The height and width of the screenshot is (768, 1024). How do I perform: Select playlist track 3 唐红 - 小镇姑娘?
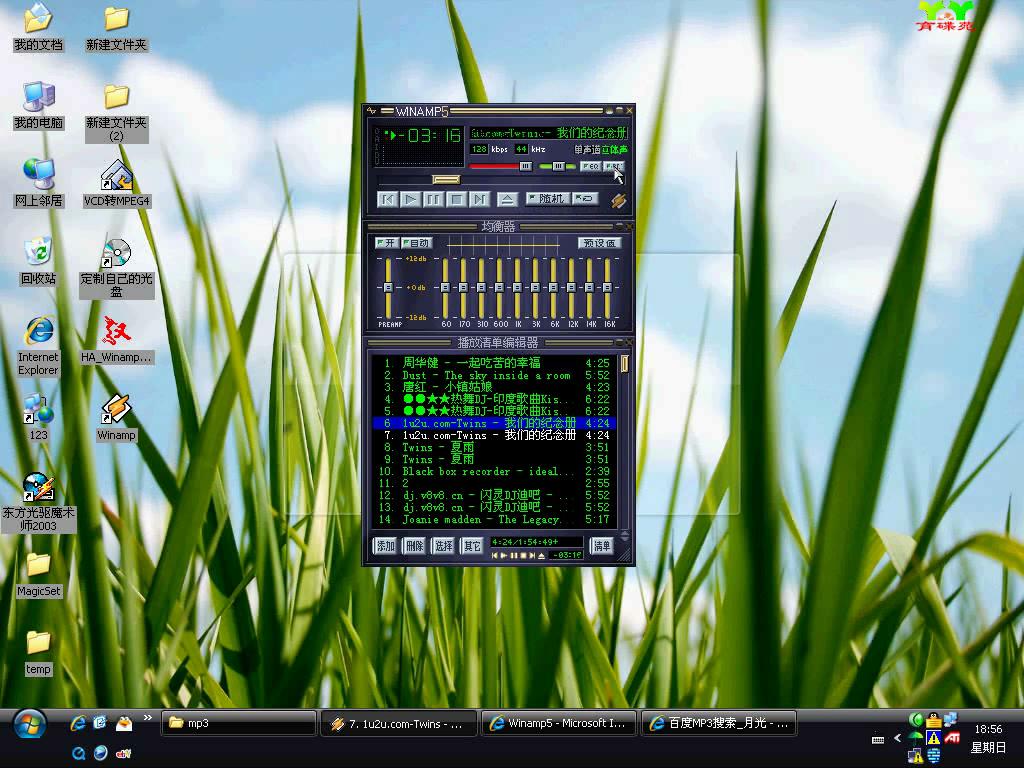pyautogui.click(x=494, y=387)
